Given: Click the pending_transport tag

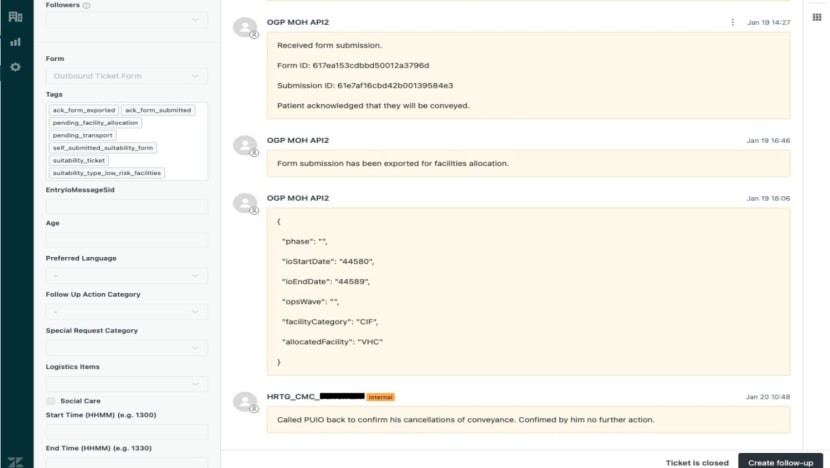Looking at the screenshot, I should (83, 135).
